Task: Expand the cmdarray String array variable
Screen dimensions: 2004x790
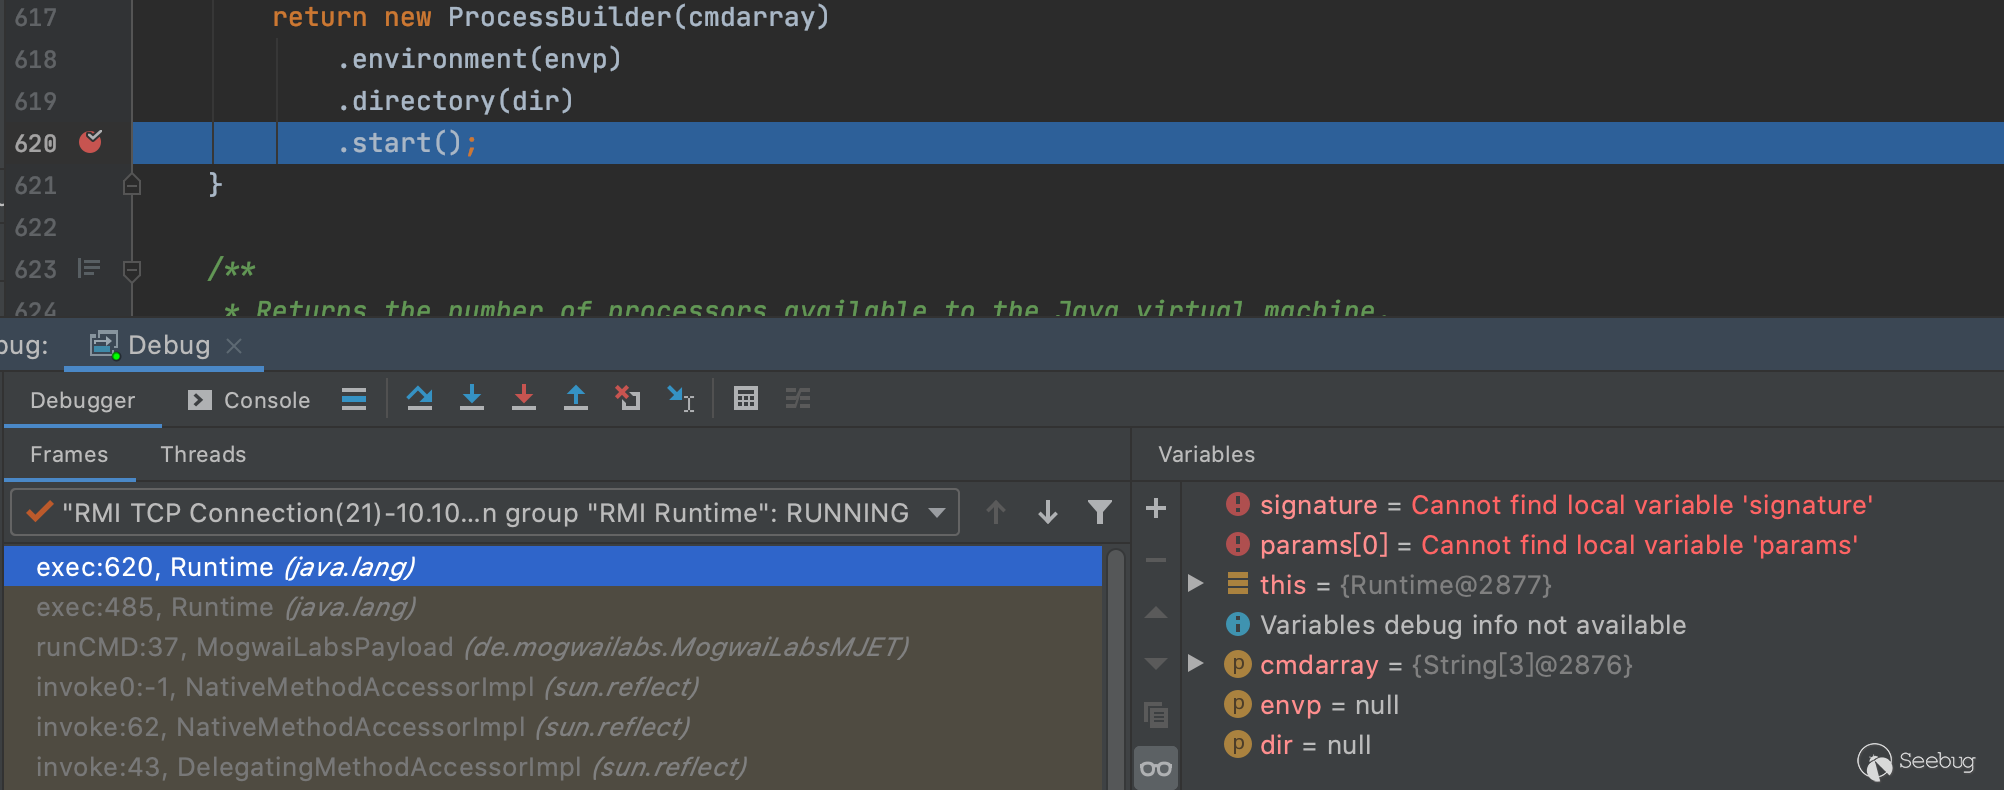Action: click(1195, 664)
